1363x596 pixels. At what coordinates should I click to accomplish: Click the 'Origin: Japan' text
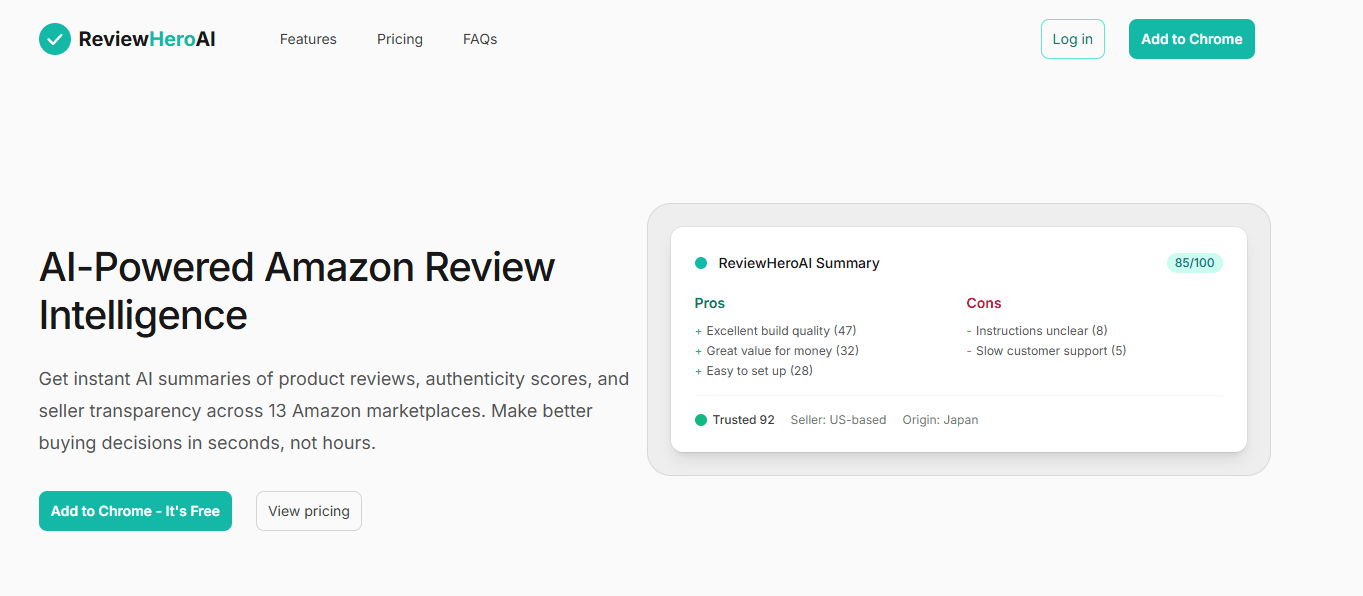pos(940,420)
